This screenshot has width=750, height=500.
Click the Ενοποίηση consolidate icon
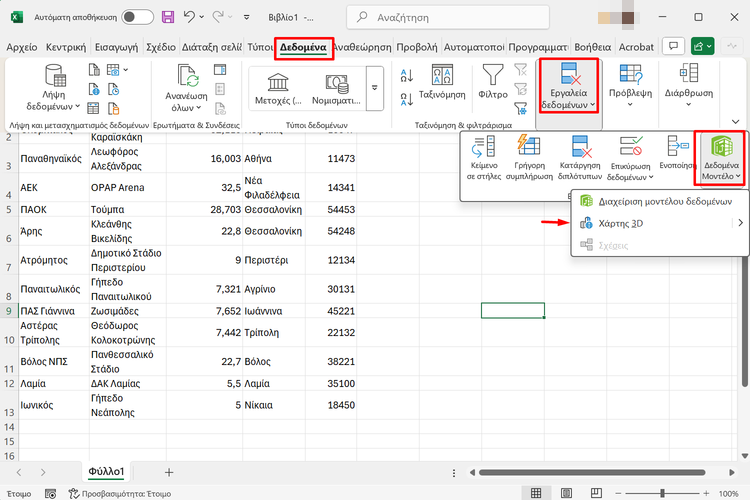point(677,153)
